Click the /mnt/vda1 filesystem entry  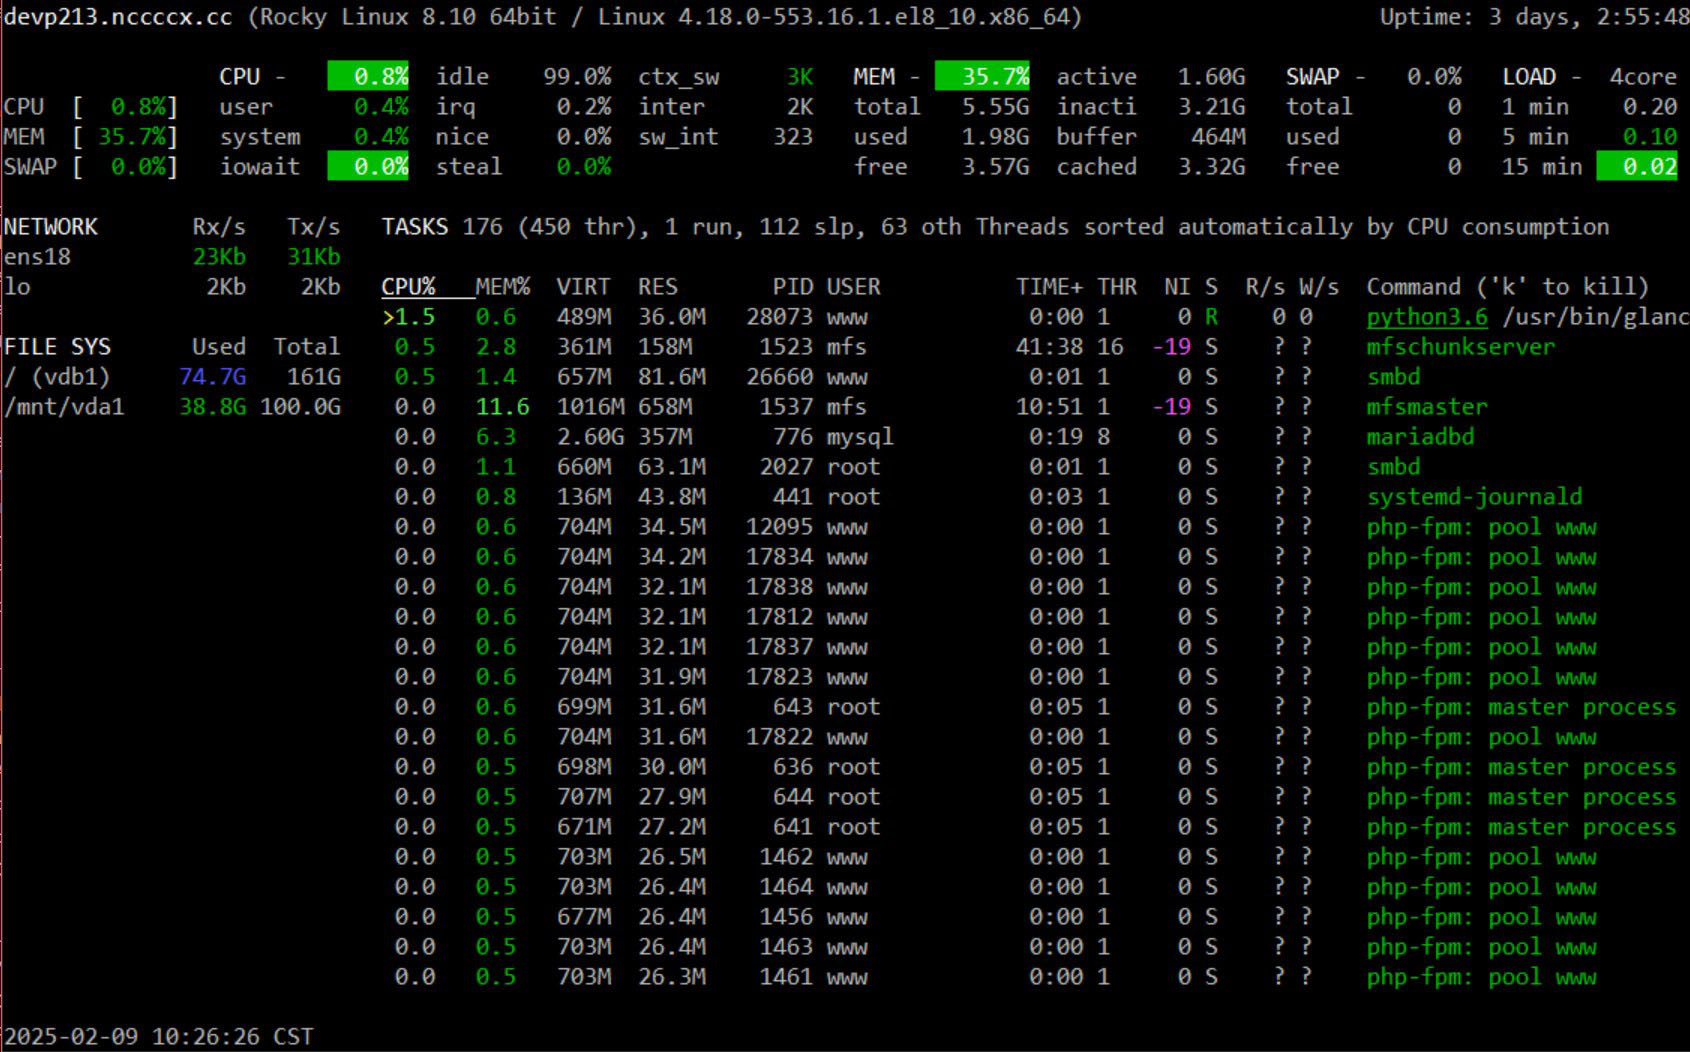point(64,407)
